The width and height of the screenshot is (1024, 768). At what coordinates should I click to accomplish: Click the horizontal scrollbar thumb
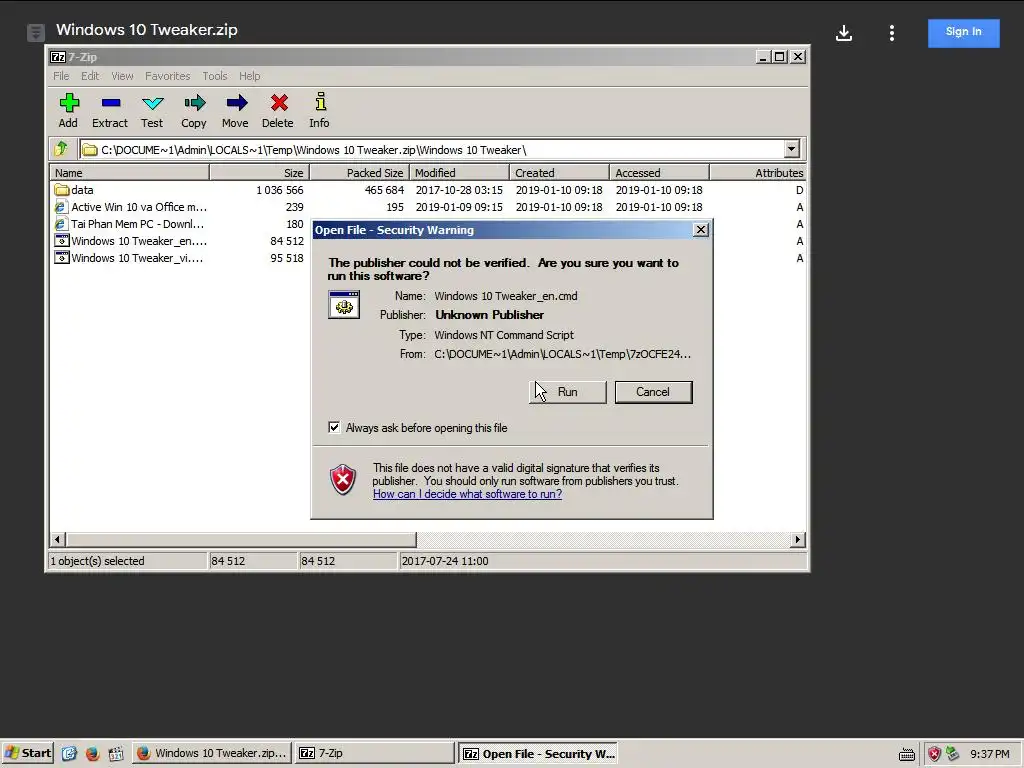[x=241, y=539]
